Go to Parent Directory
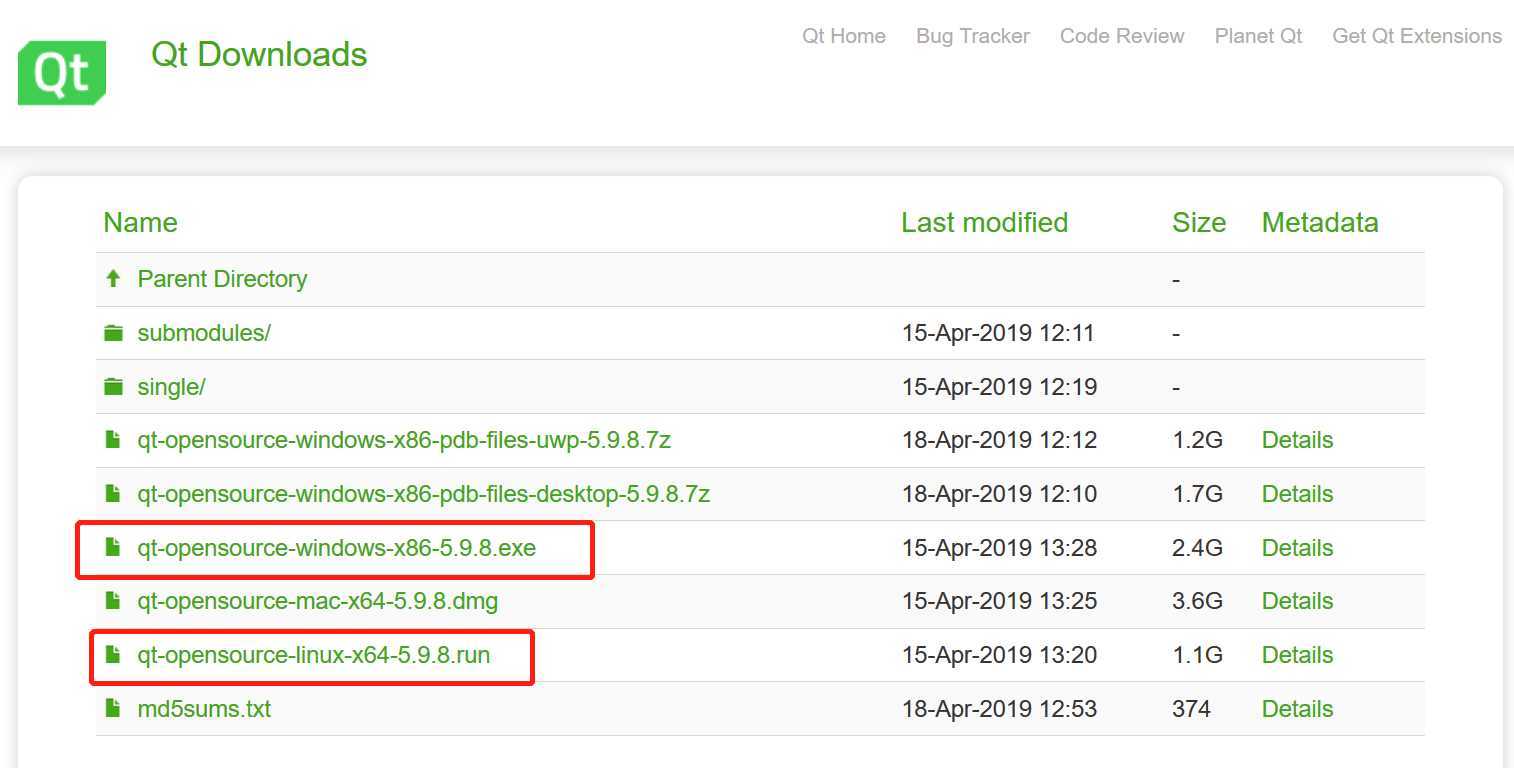This screenshot has height=768, width=1514. tap(222, 279)
